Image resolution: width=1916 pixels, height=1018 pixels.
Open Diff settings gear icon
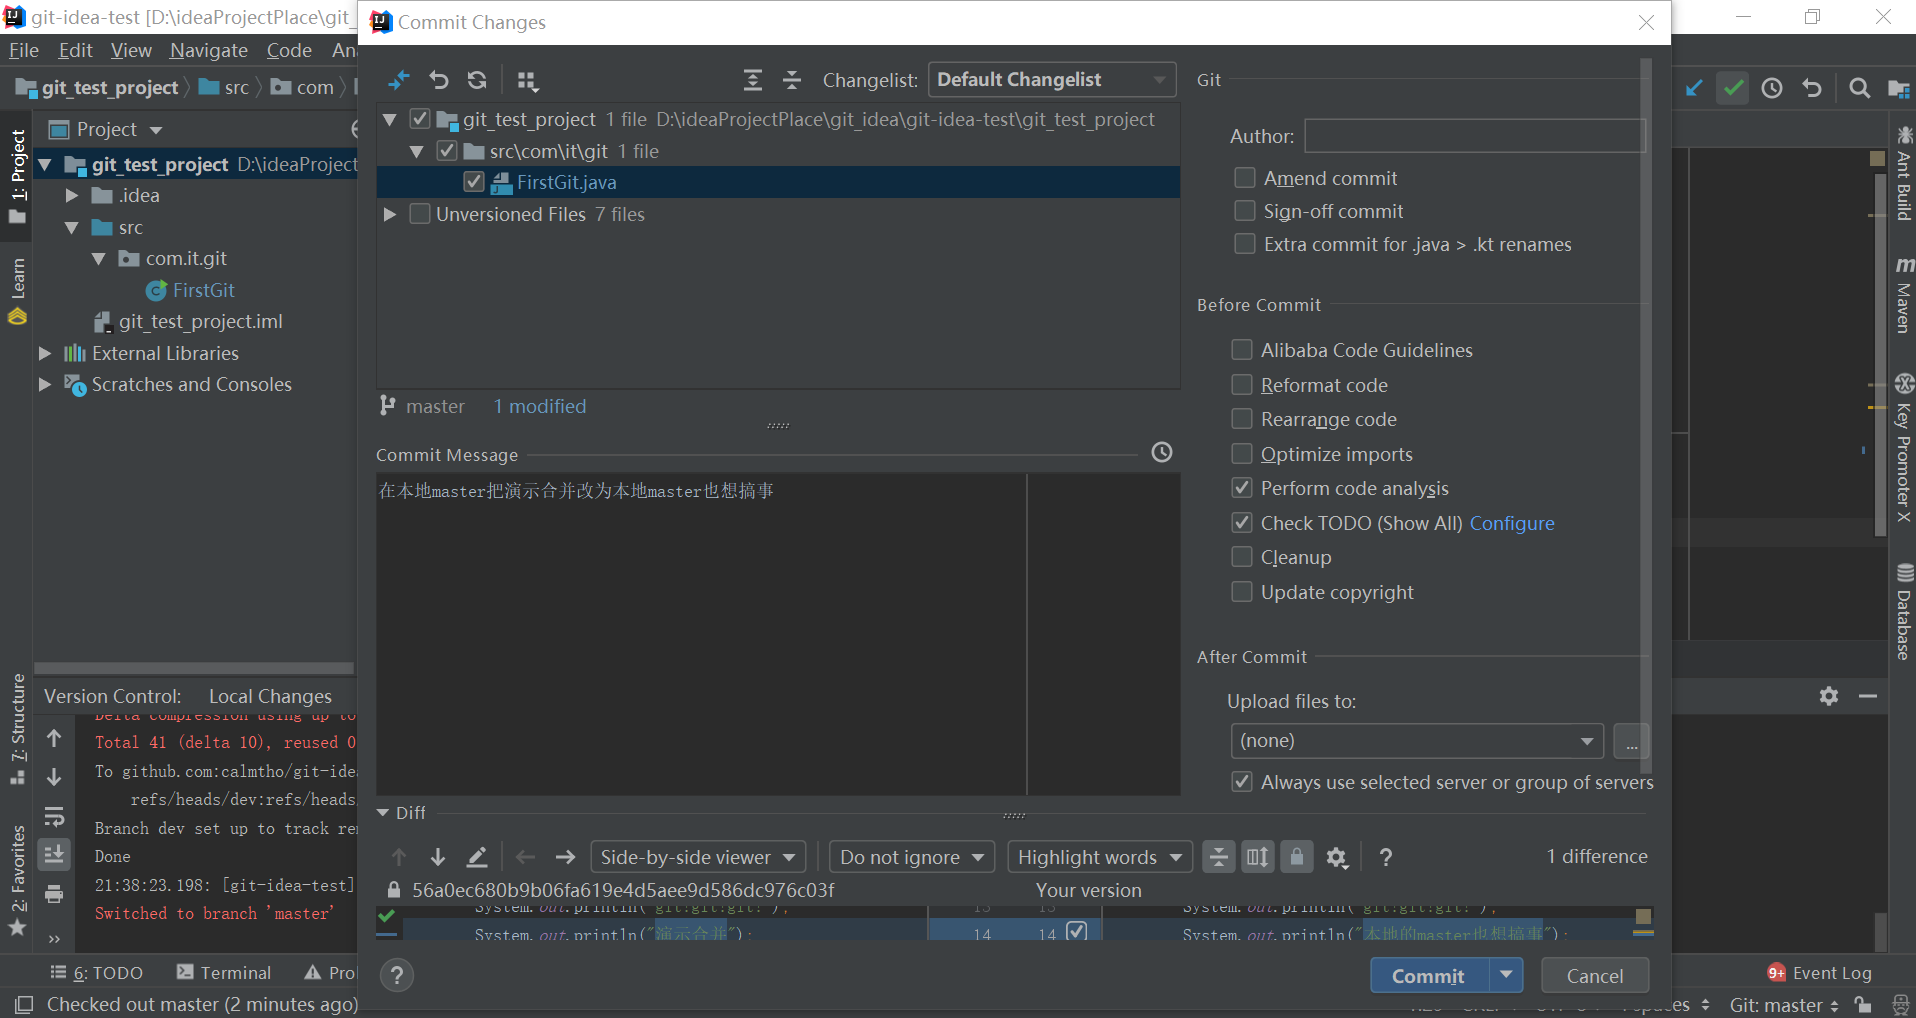point(1337,857)
